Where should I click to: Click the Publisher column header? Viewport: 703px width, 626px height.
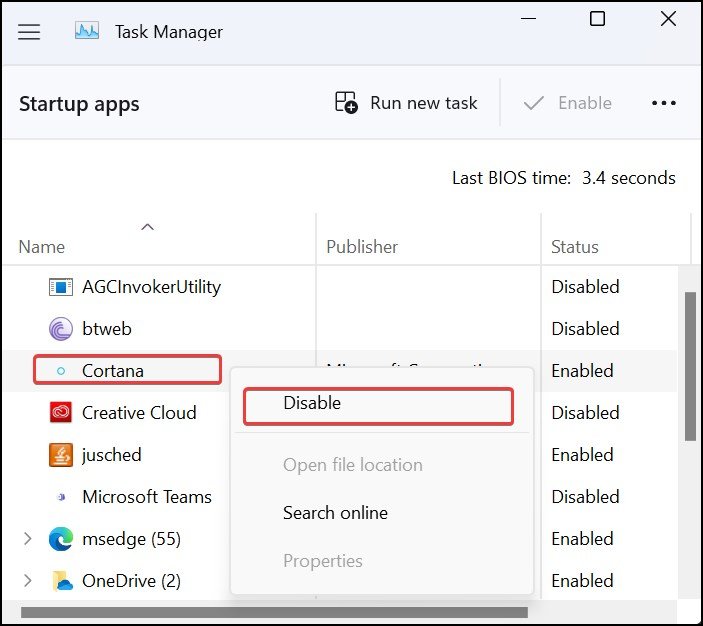(362, 247)
